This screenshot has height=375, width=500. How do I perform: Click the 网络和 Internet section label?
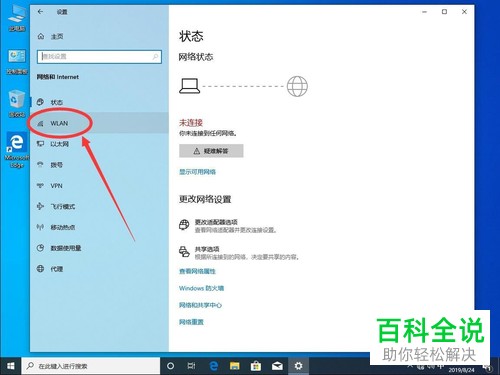(58, 77)
